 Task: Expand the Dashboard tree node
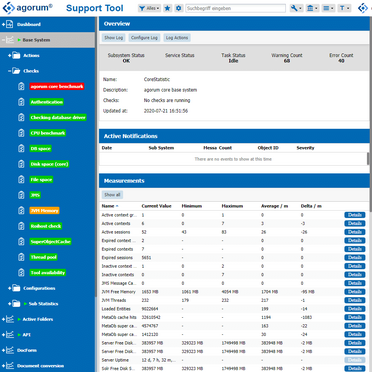(x=3, y=24)
